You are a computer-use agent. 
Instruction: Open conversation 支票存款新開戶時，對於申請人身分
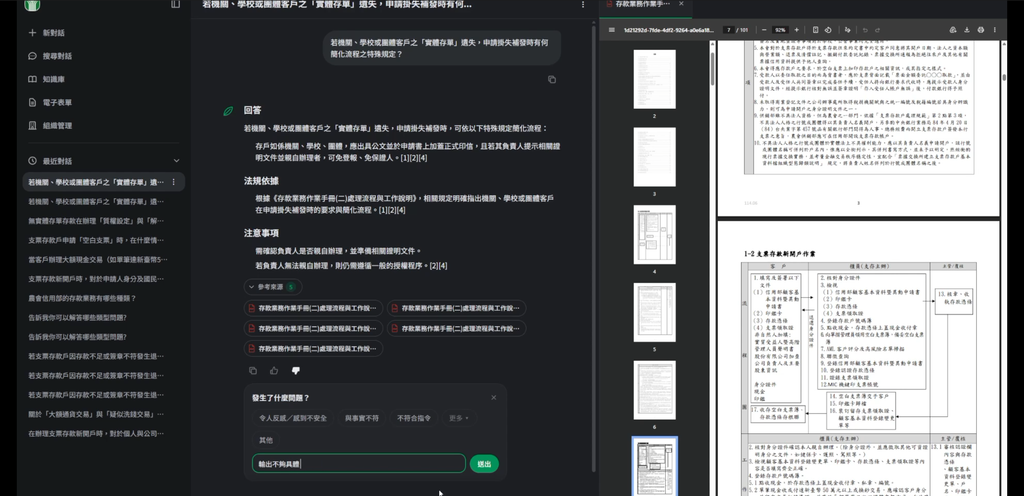[x=96, y=279]
